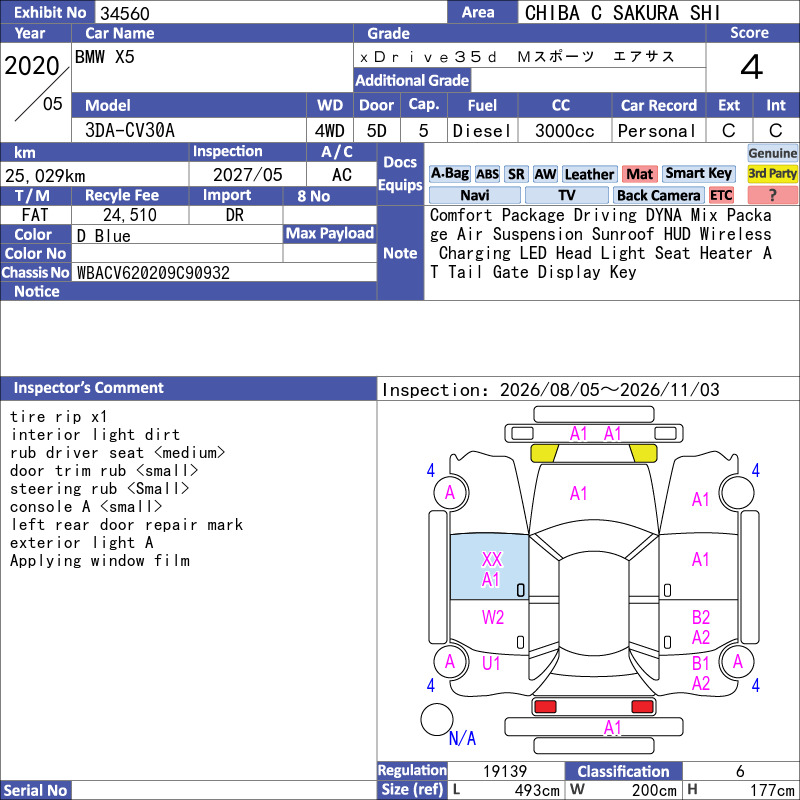This screenshot has width=800, height=800.
Task: Click exhibit number 34560
Action: click(x=125, y=14)
